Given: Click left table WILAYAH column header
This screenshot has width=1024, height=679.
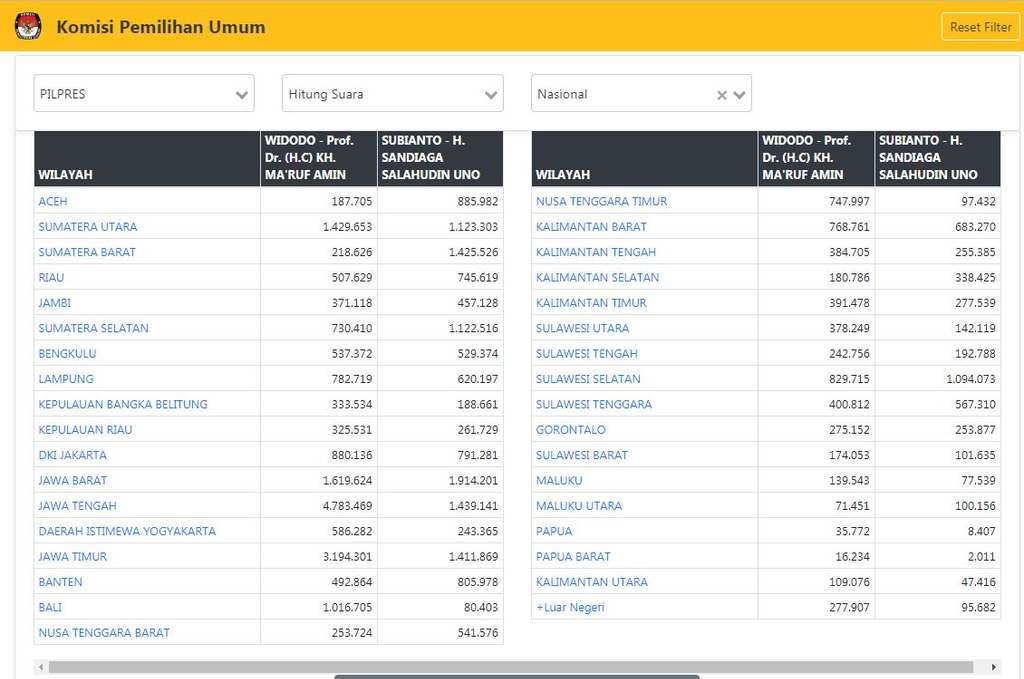Looking at the screenshot, I should (147, 159).
